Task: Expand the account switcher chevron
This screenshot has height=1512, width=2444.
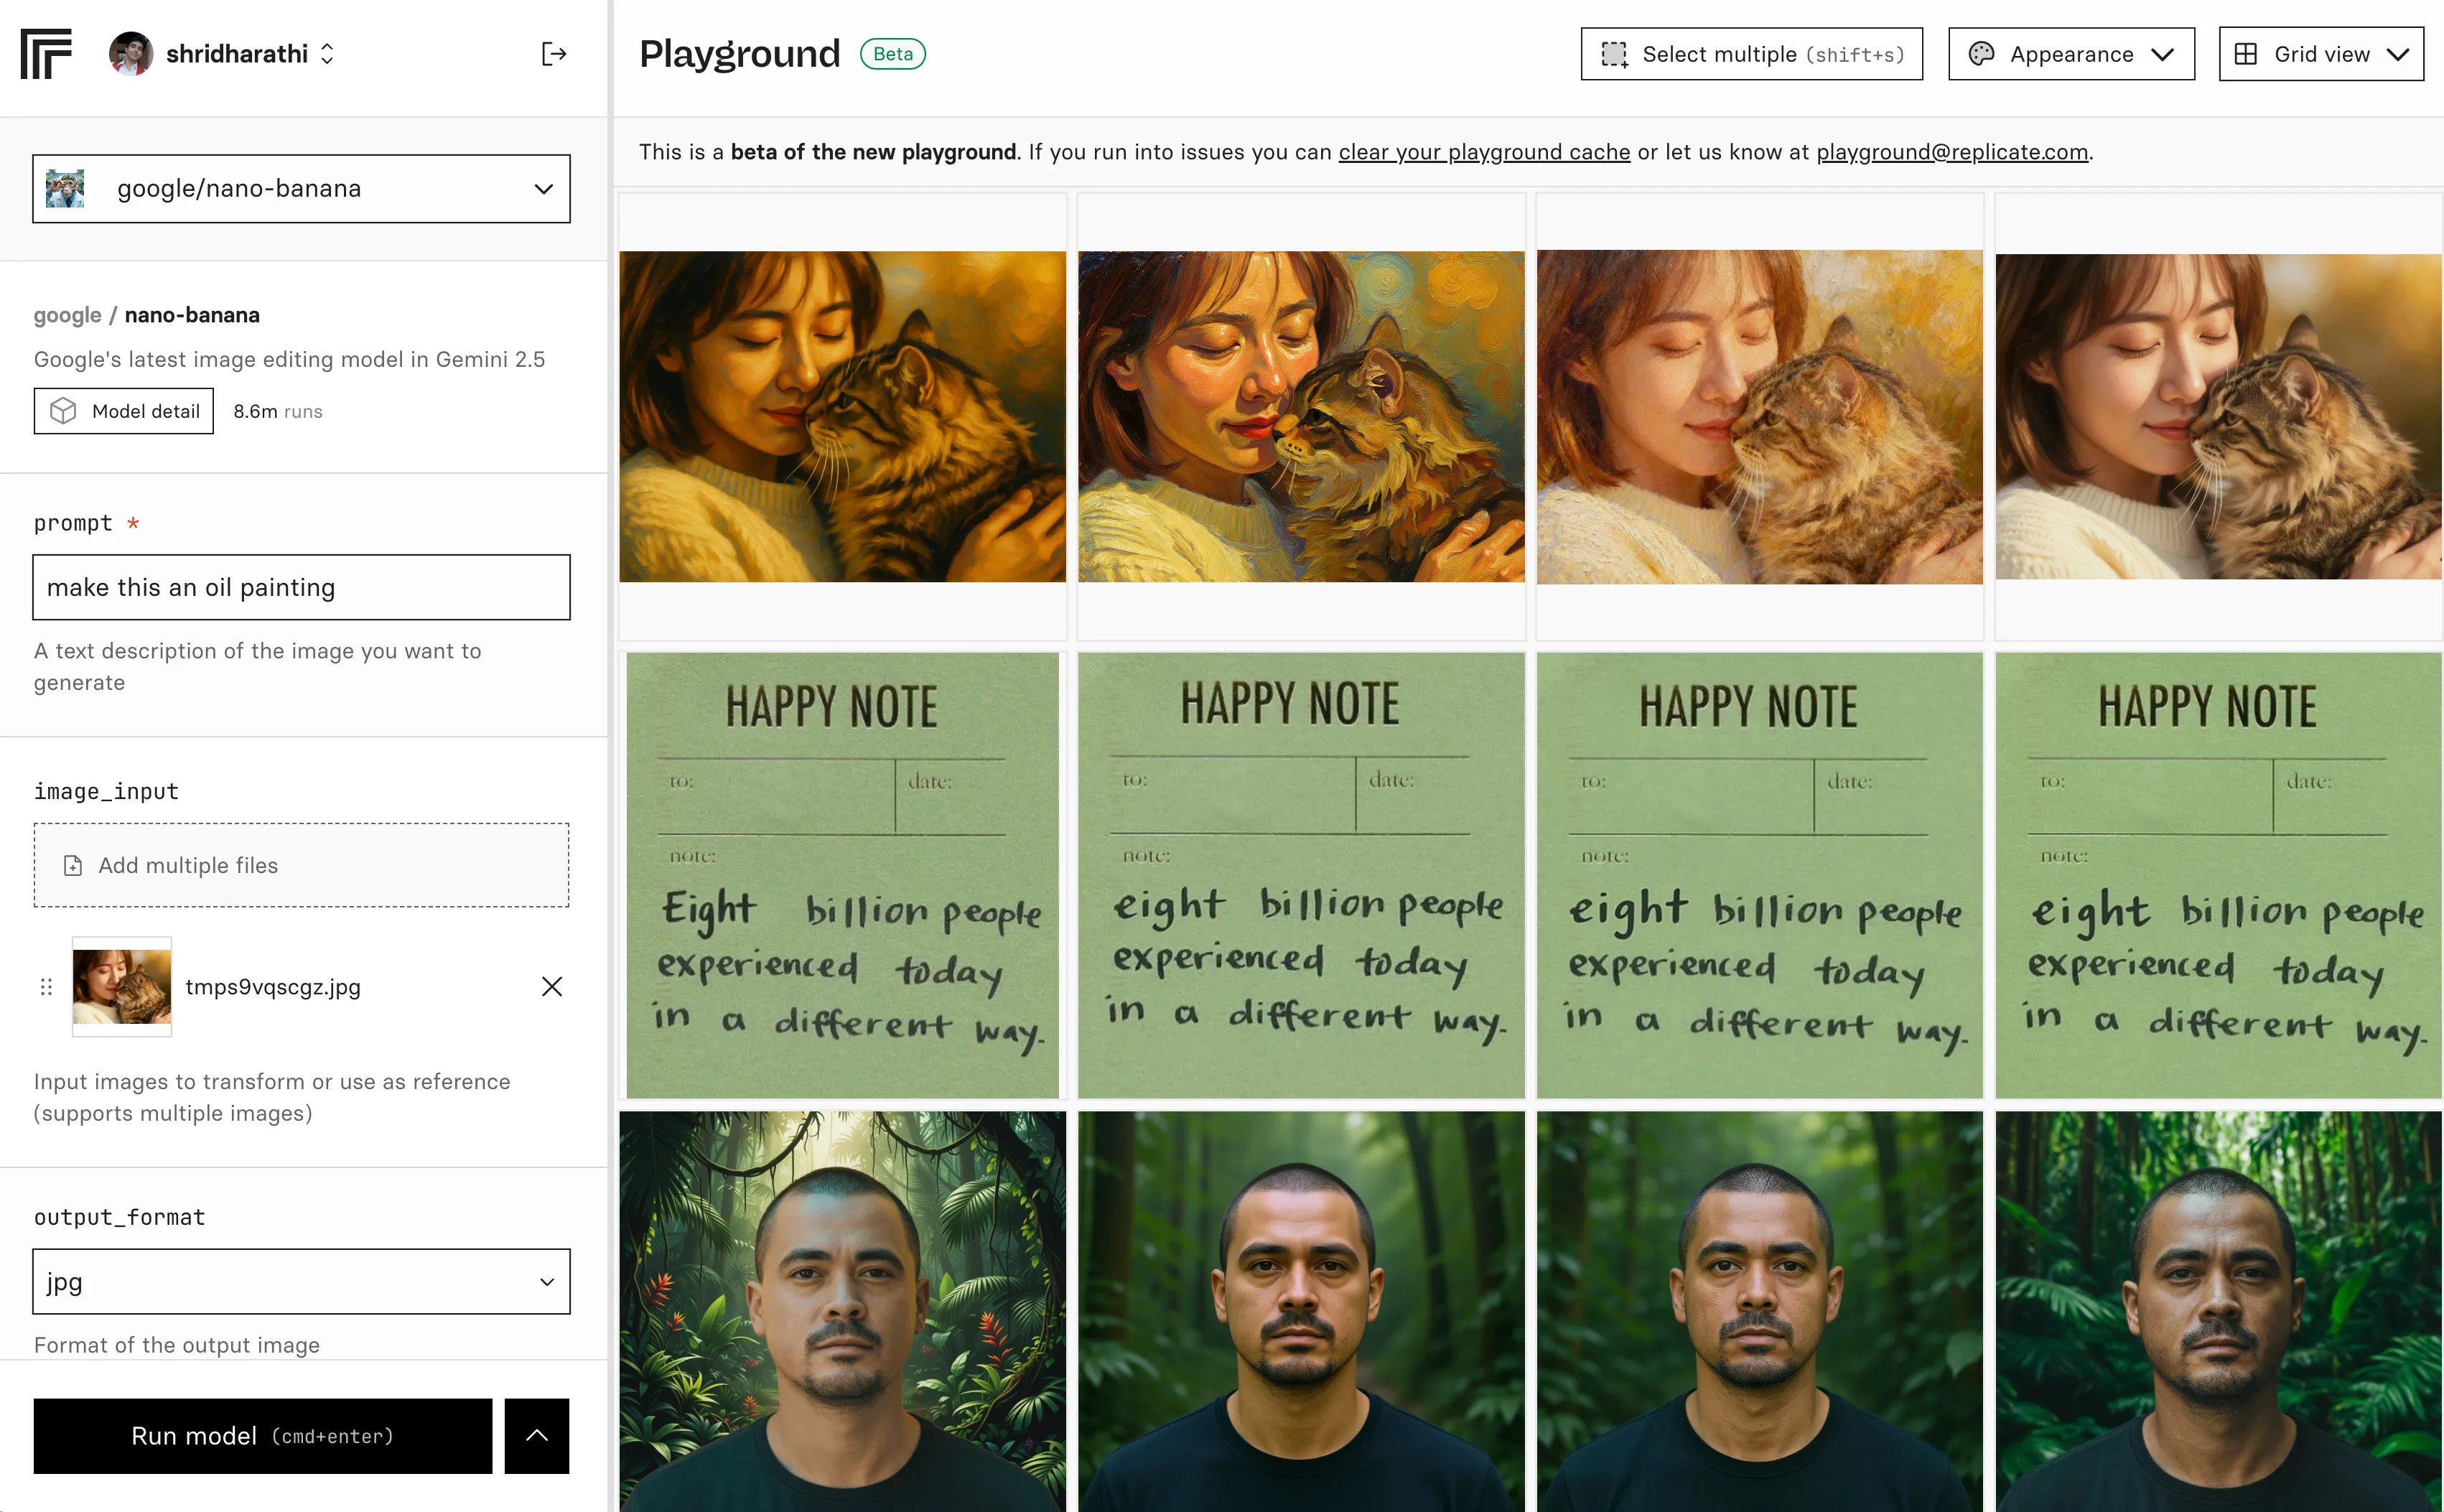Action: click(327, 54)
